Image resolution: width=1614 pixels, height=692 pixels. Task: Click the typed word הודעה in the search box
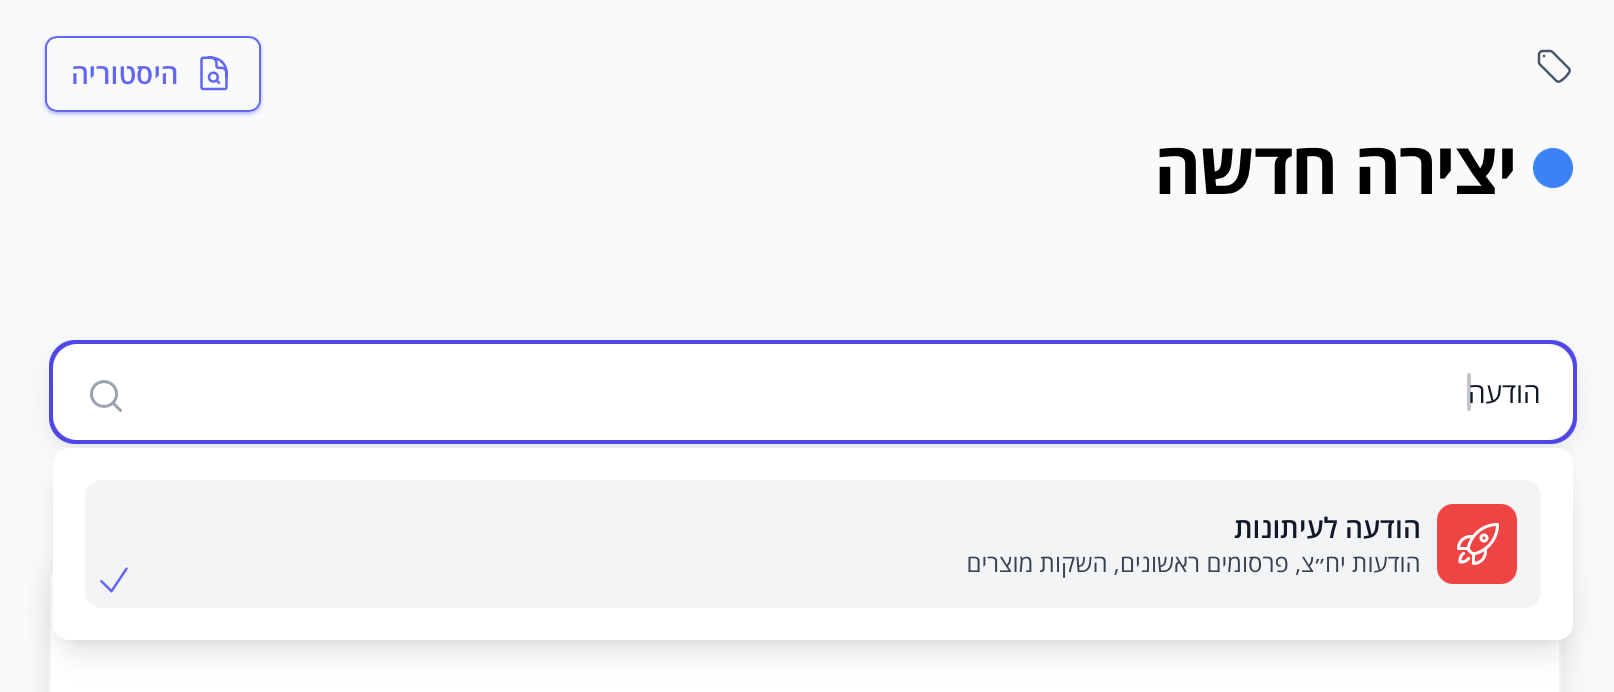(x=1505, y=393)
